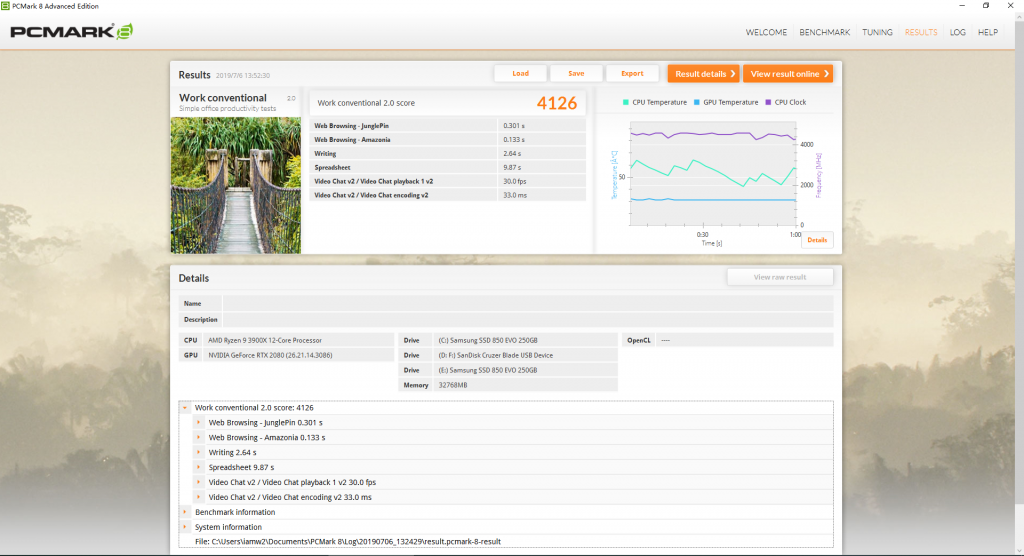Open the Log tab
Image resolution: width=1024 pixels, height=556 pixels.
(x=957, y=32)
